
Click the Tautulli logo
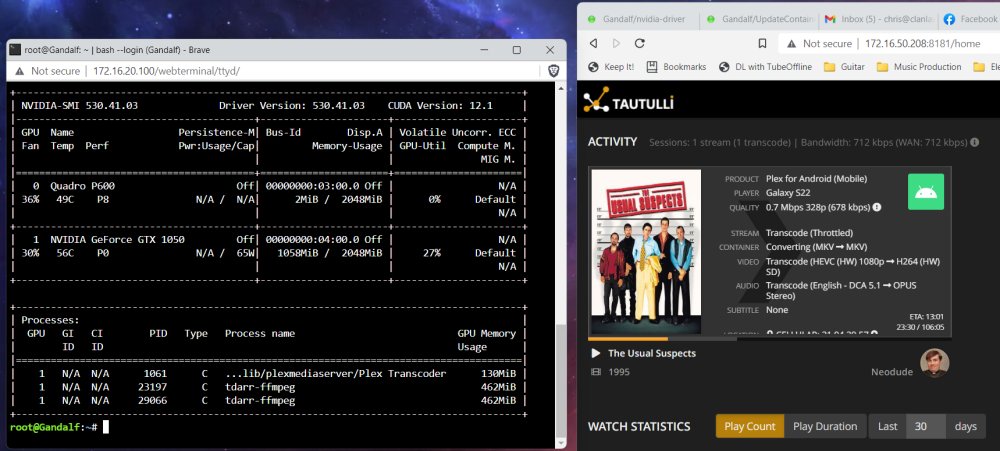point(628,100)
